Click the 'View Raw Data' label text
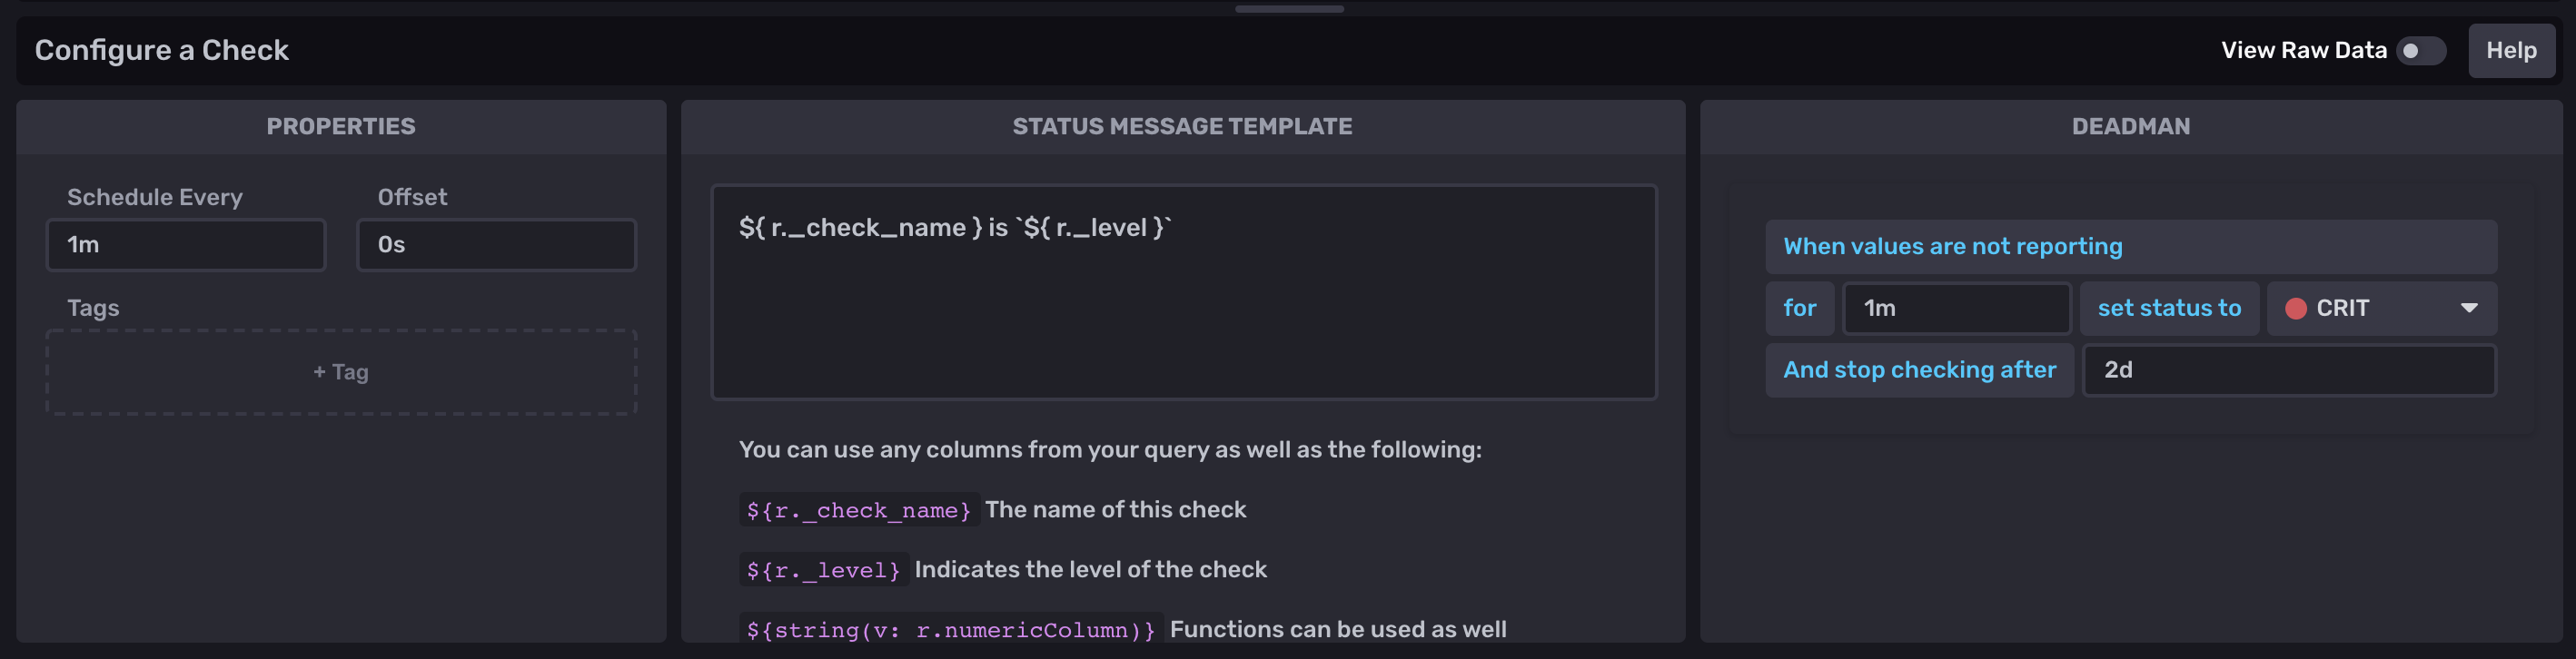The width and height of the screenshot is (2576, 659). 2303,50
